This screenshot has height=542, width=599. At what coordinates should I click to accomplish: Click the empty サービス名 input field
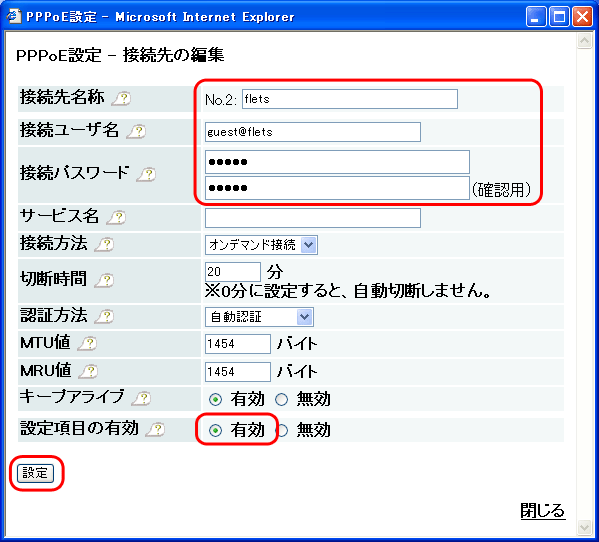tap(312, 218)
